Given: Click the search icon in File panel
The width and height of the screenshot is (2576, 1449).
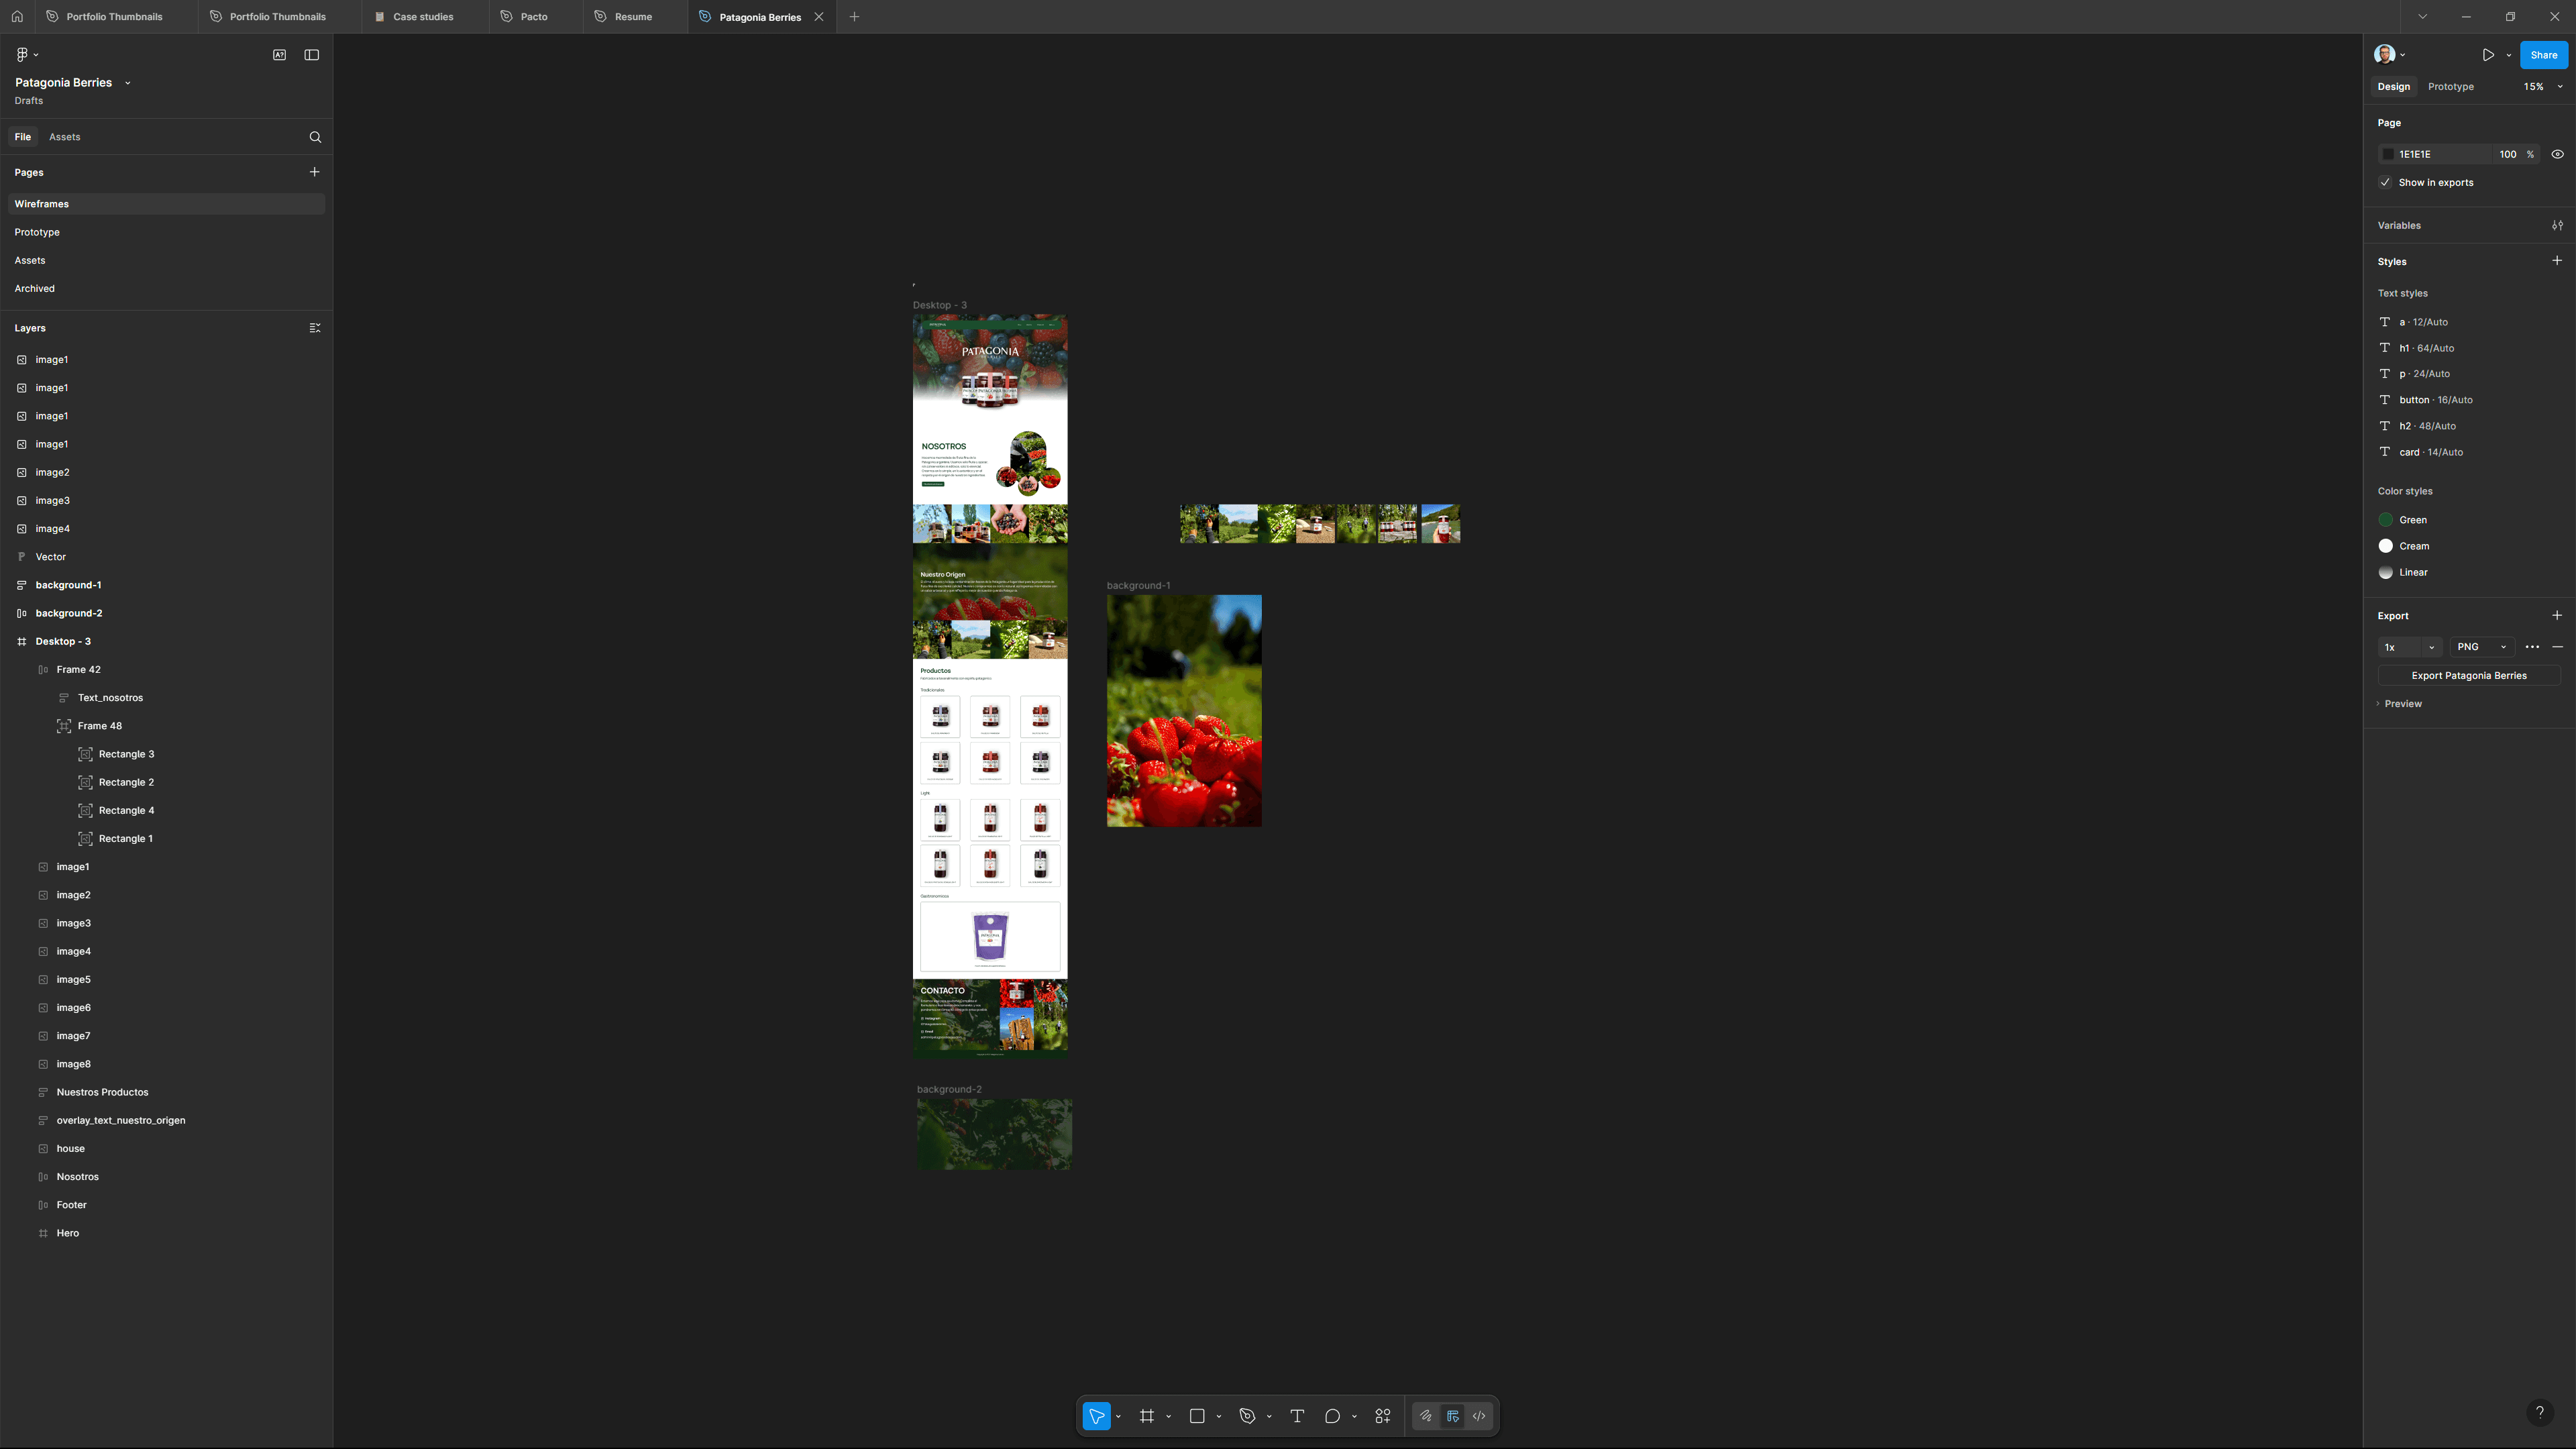Looking at the screenshot, I should (315, 137).
